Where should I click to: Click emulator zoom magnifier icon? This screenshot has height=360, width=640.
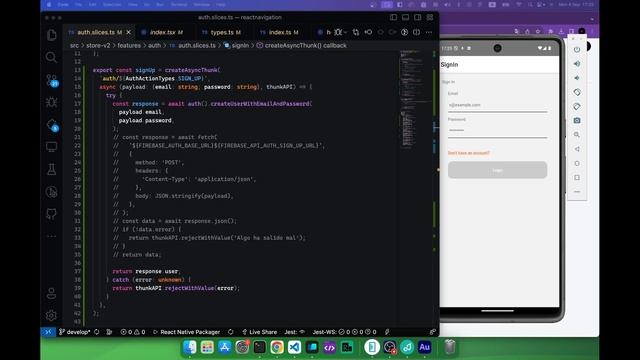577,135
